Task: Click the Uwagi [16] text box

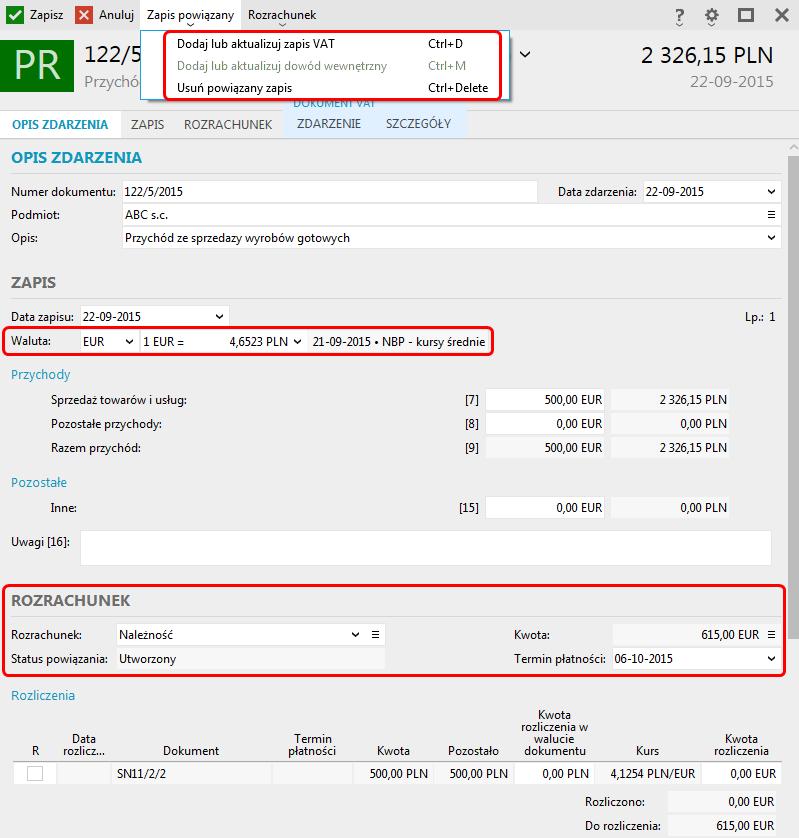Action: coord(425,547)
